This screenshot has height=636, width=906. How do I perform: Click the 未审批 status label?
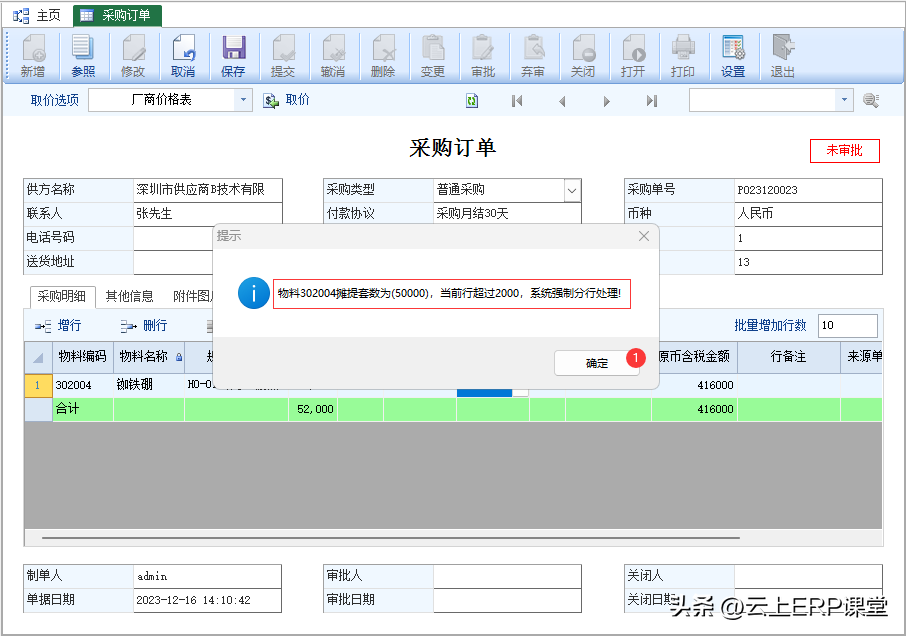tap(844, 151)
